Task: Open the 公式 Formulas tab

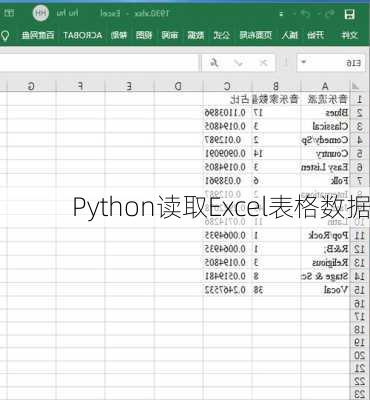Action: click(222, 35)
